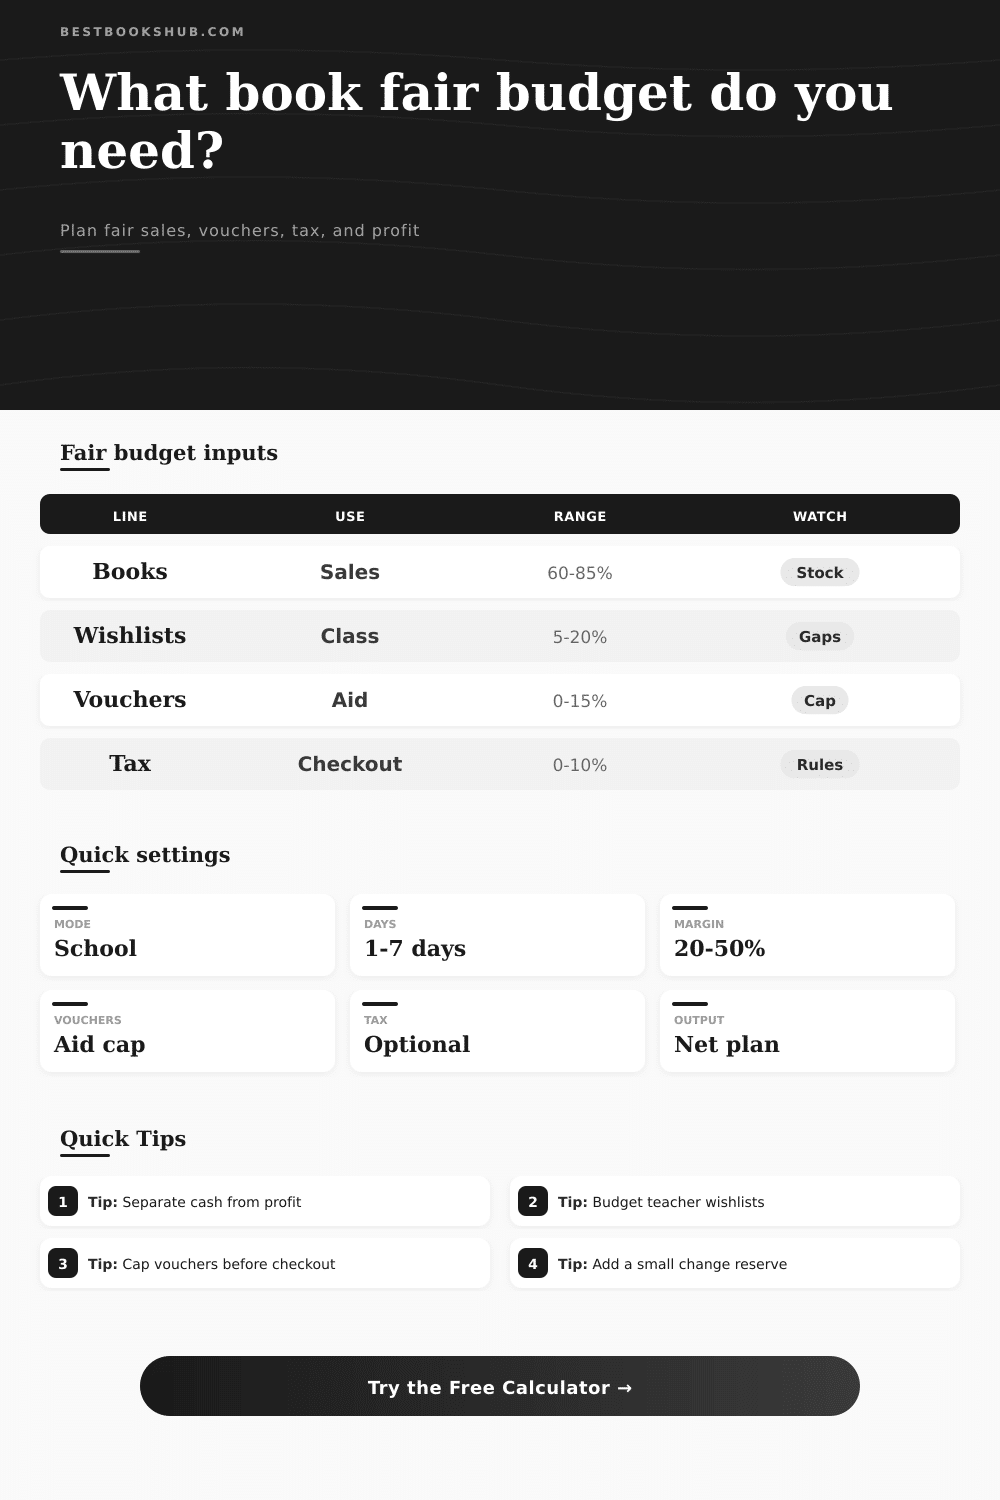Click the number 1 tip badge

pyautogui.click(x=63, y=1201)
